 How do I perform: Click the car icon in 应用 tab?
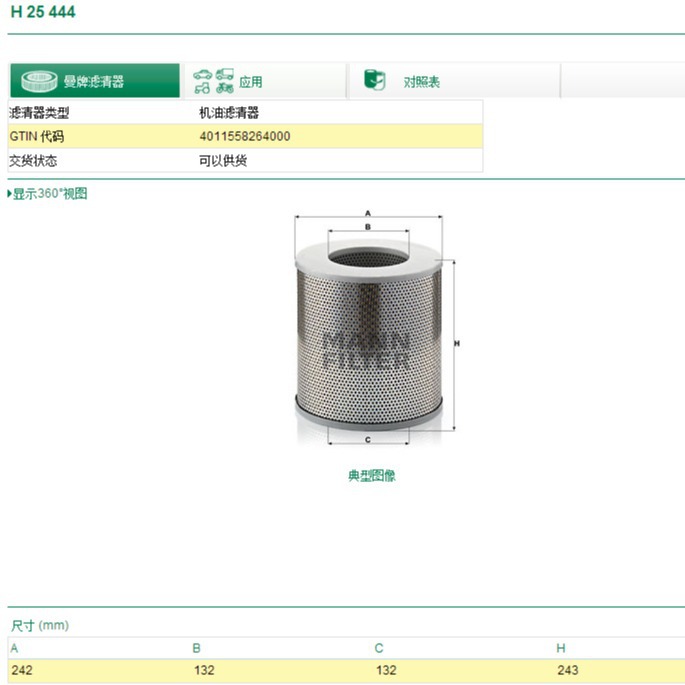coord(202,74)
